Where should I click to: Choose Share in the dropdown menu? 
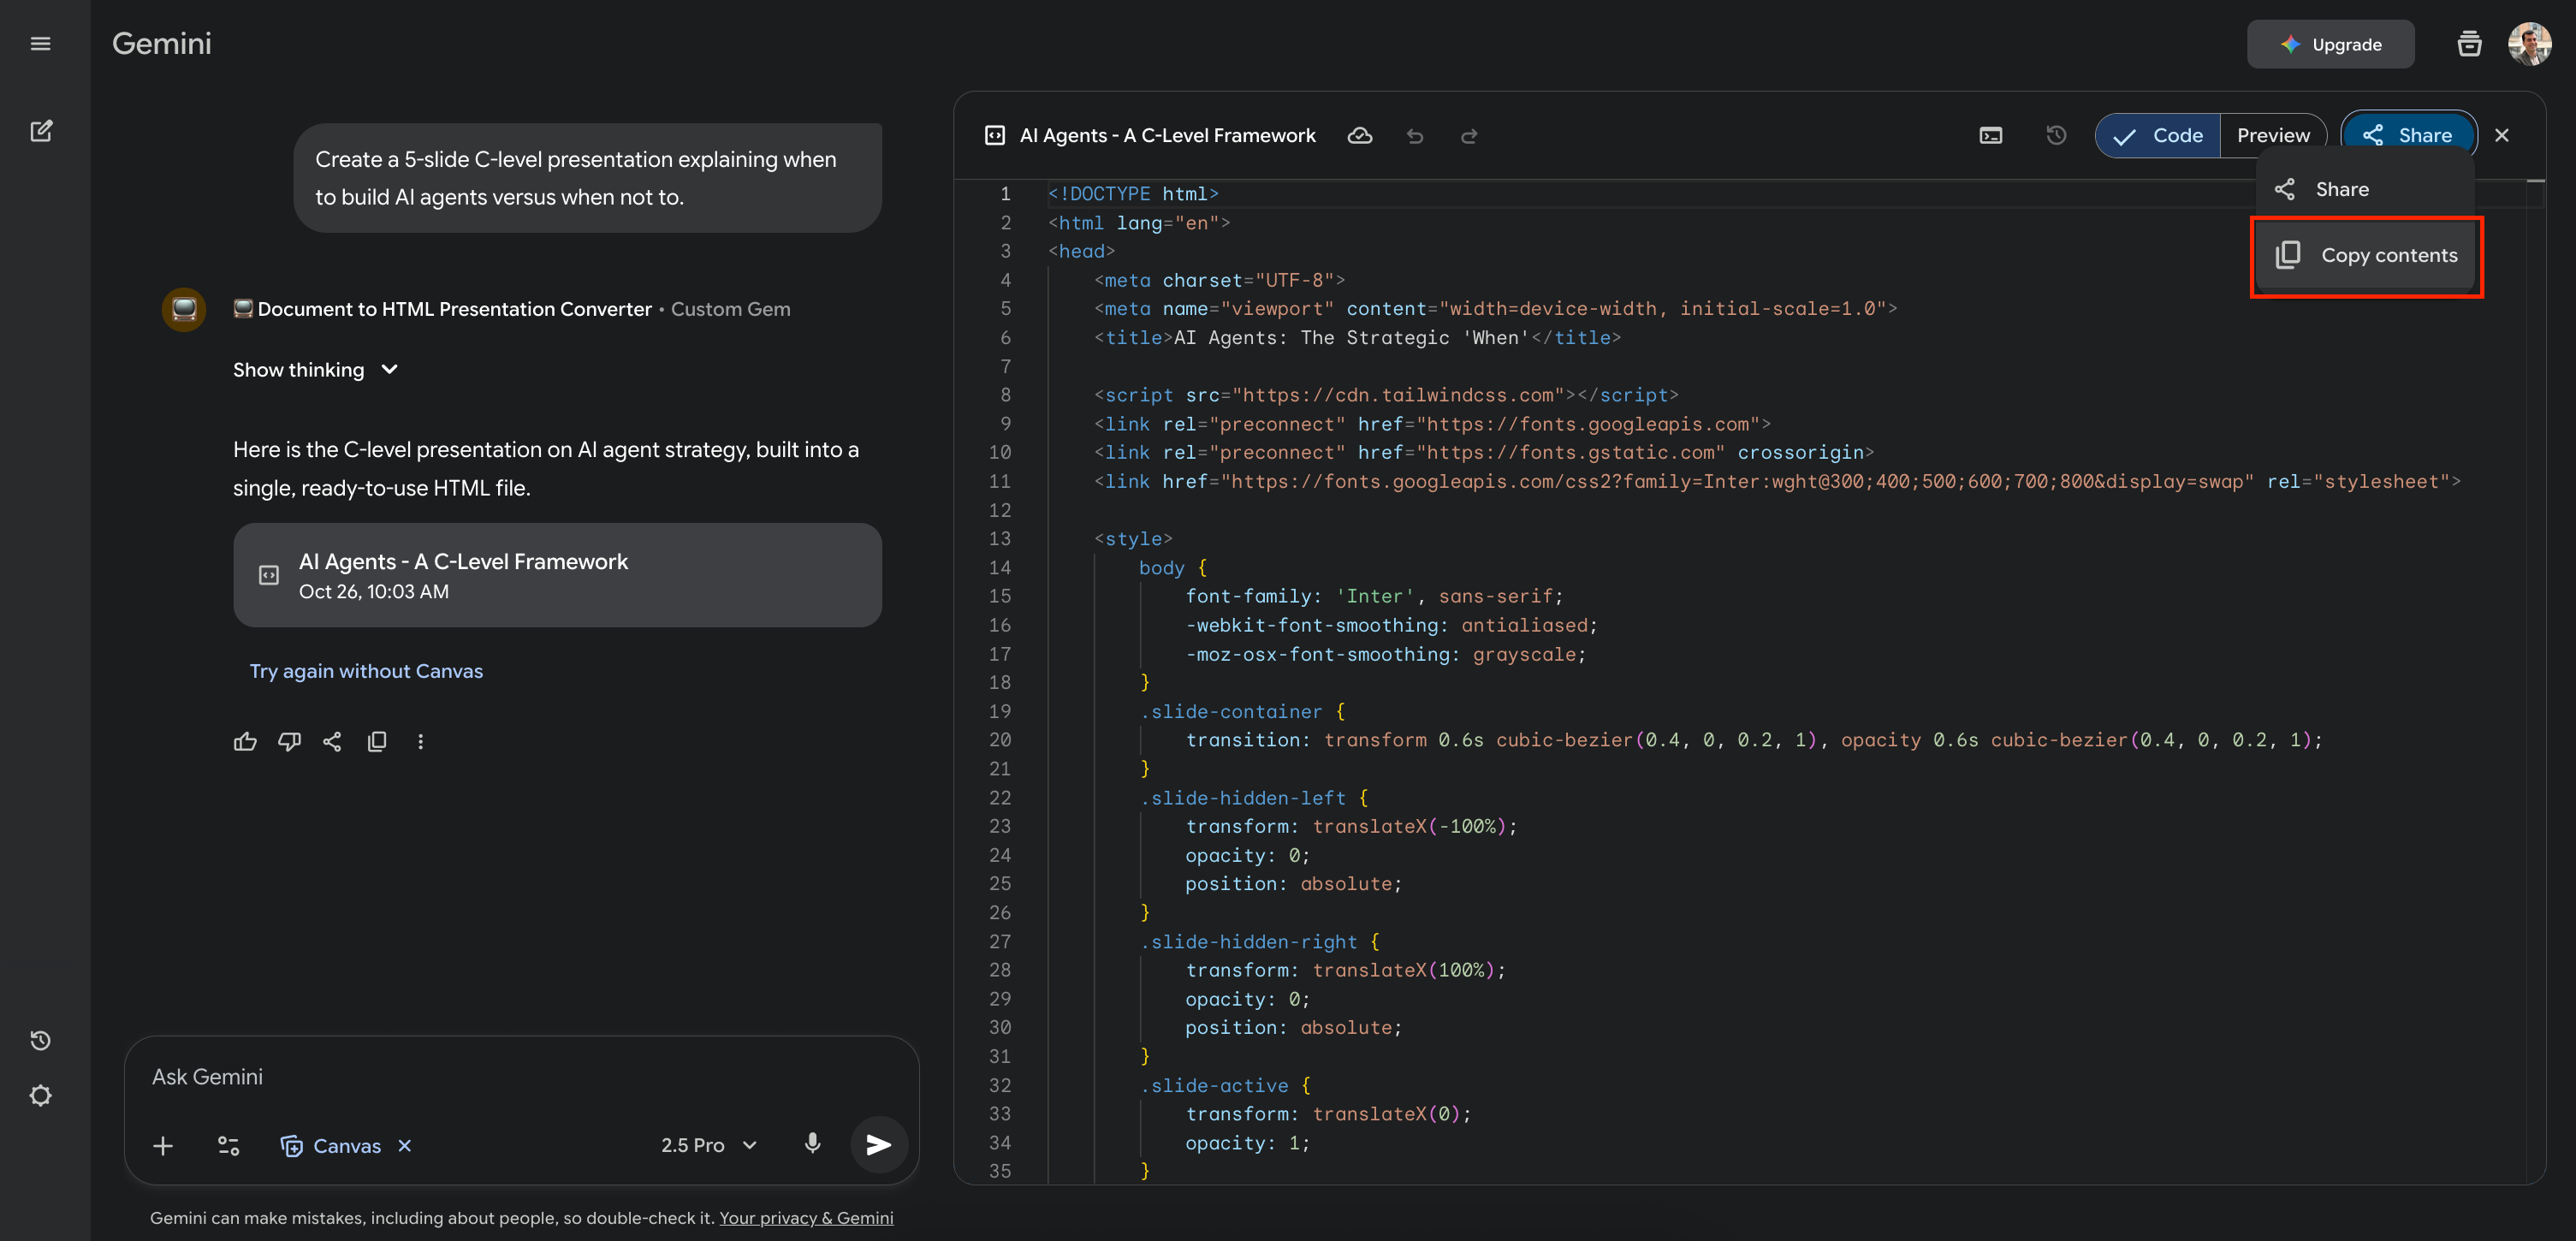click(x=2340, y=189)
